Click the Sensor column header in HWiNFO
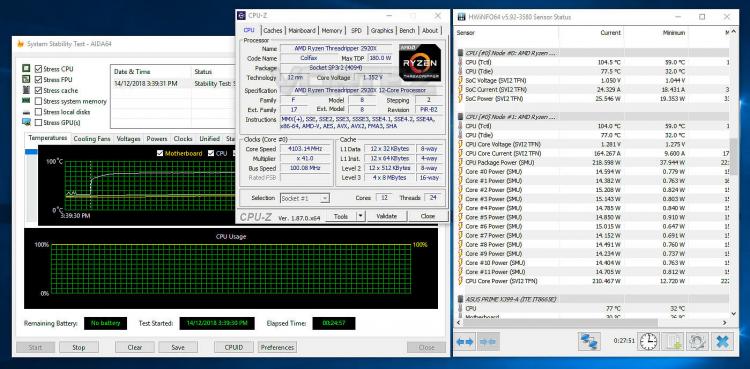750x369 pixels. tap(506, 33)
